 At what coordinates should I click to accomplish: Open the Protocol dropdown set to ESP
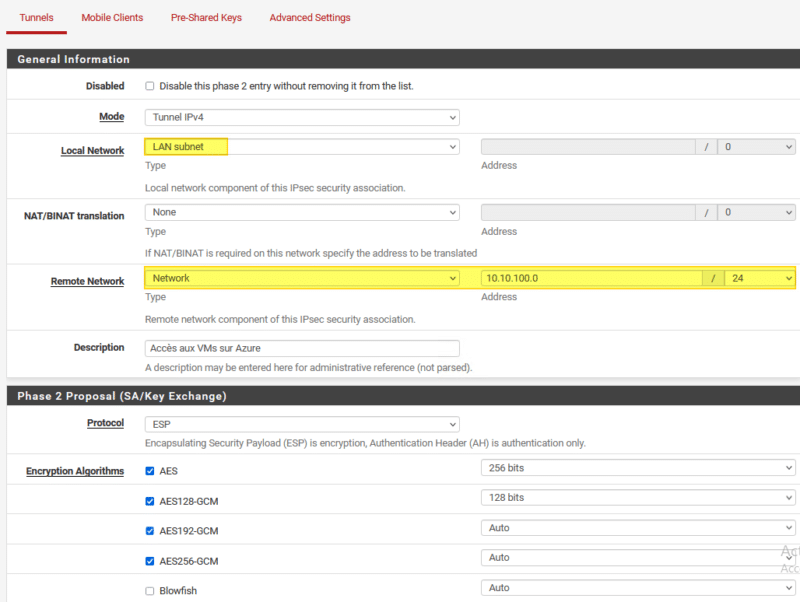[302, 424]
